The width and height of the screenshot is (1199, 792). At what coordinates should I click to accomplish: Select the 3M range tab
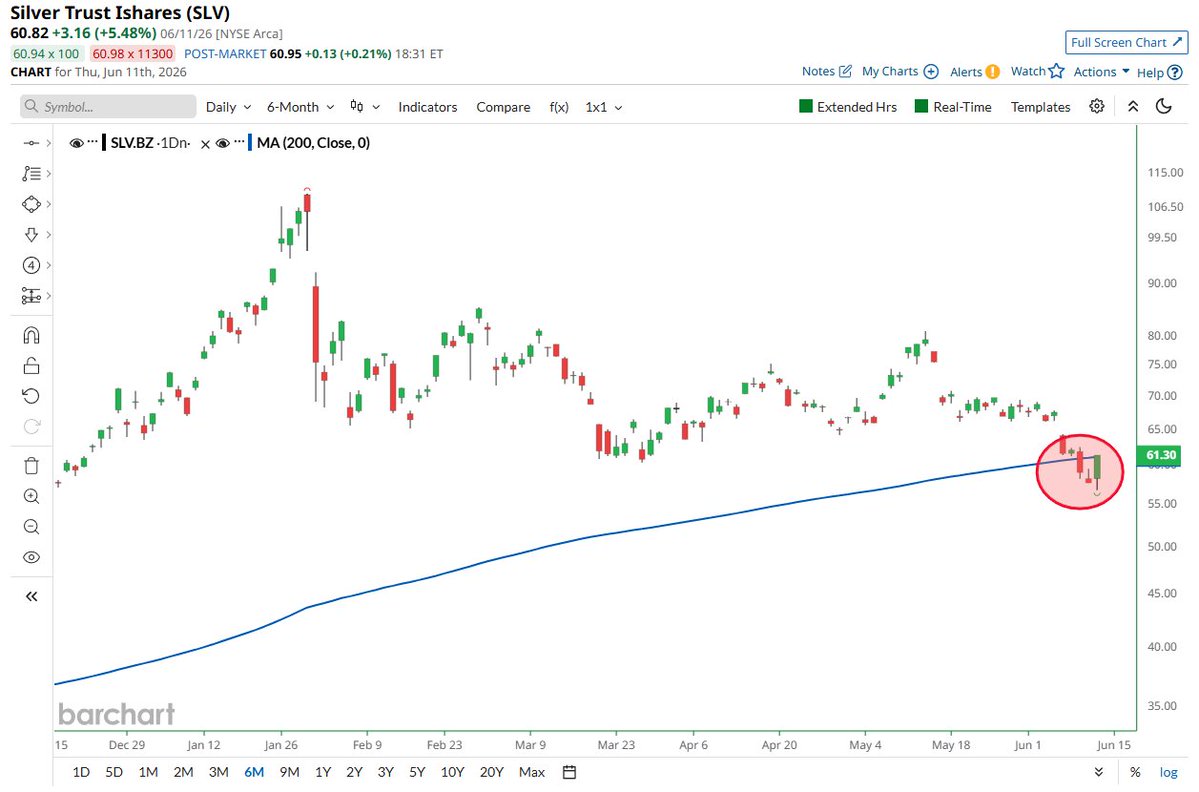[x=219, y=772]
